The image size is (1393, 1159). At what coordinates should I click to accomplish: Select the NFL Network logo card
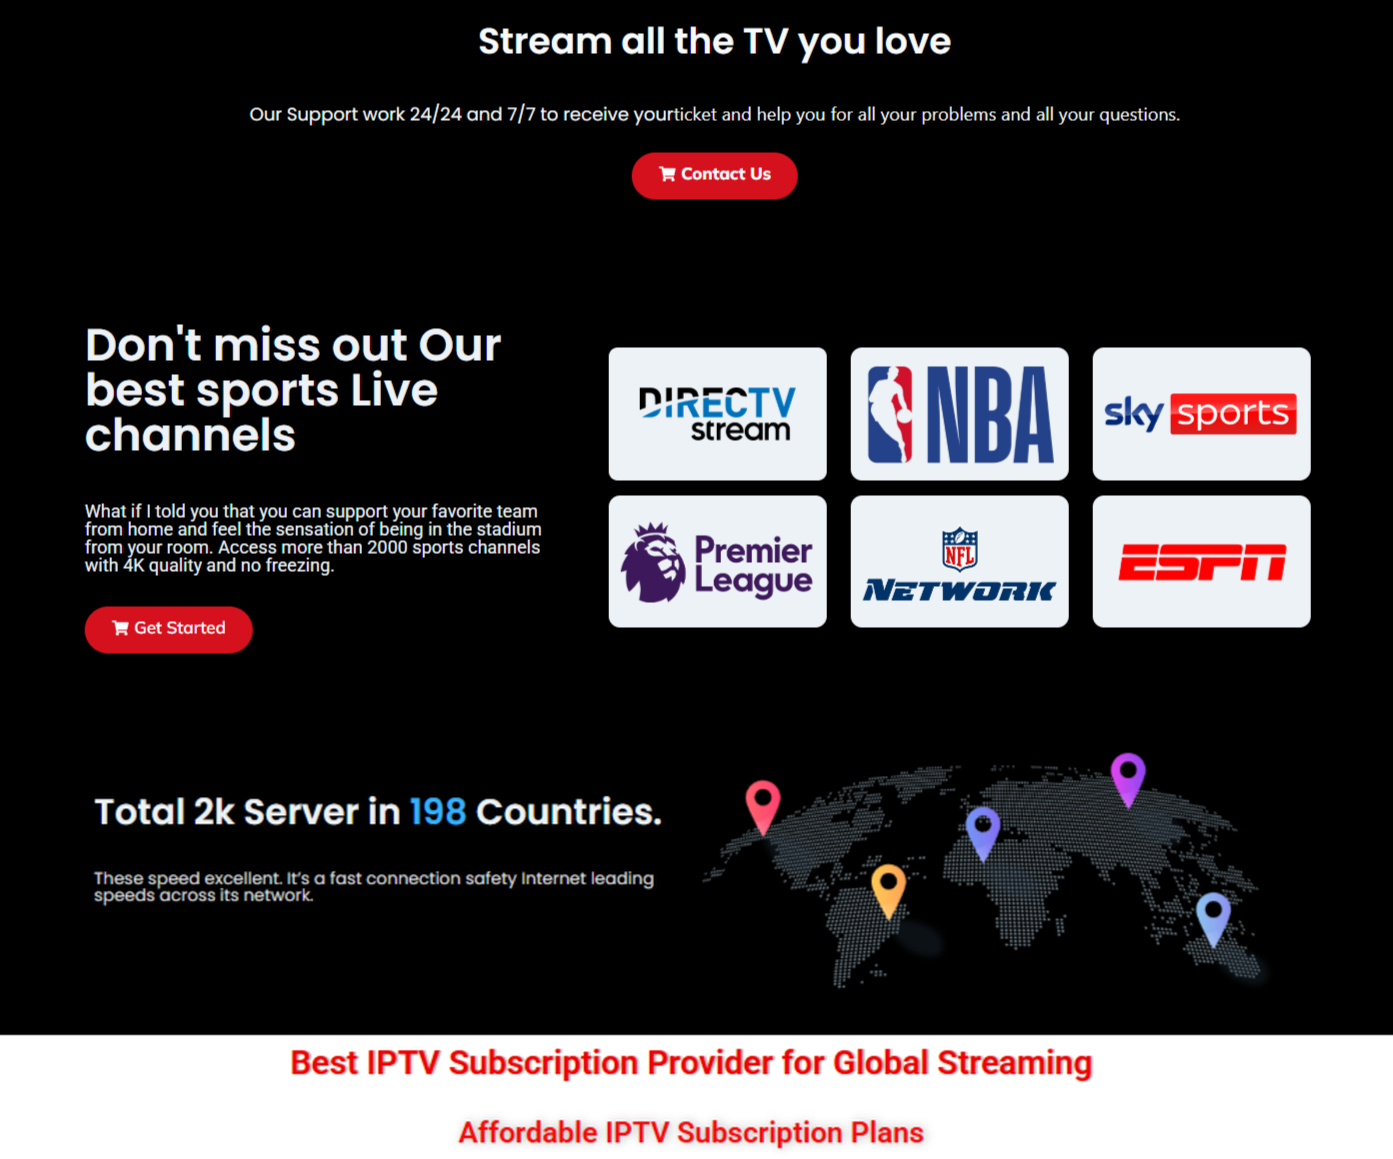[x=959, y=562]
